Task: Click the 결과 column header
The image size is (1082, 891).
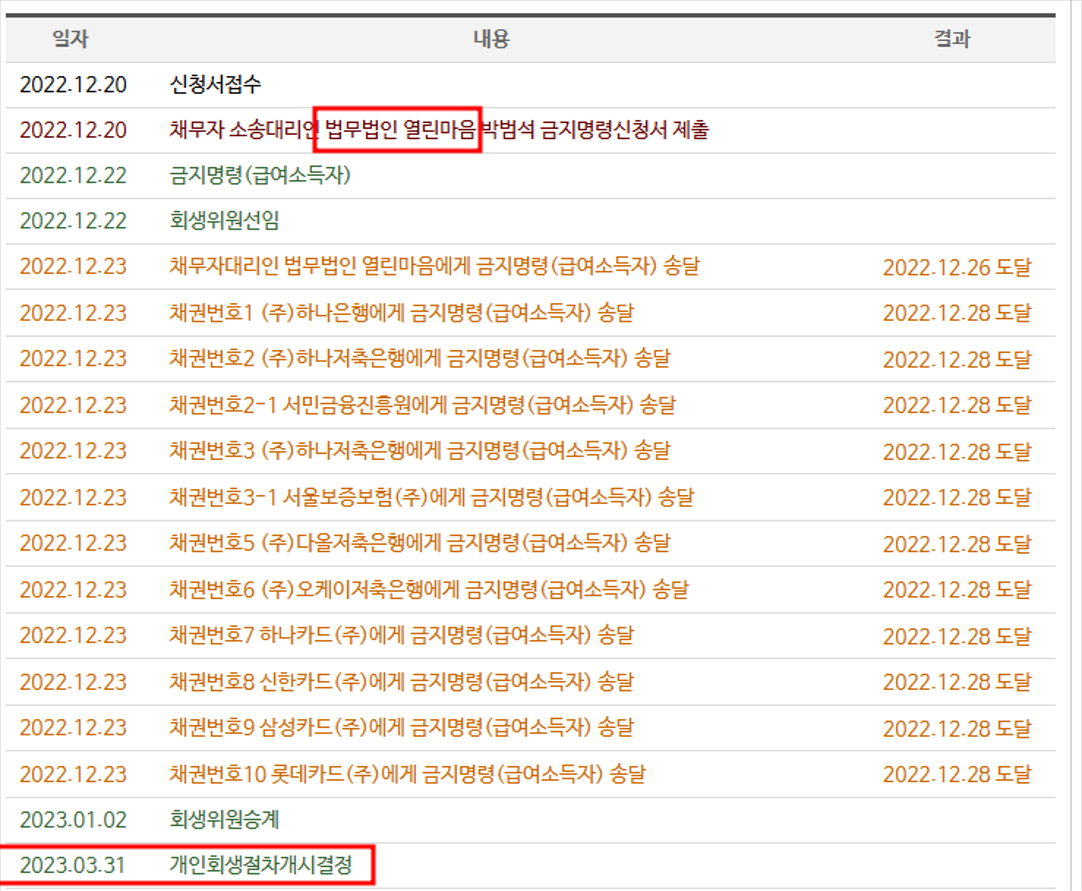Action: click(952, 39)
